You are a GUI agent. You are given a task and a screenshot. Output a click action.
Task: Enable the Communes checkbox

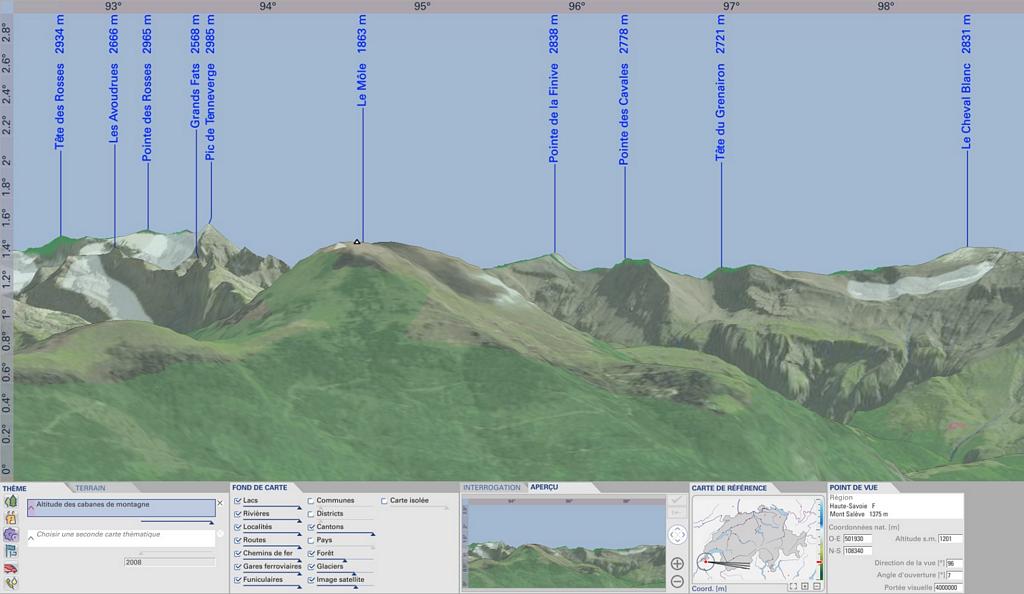pos(312,500)
